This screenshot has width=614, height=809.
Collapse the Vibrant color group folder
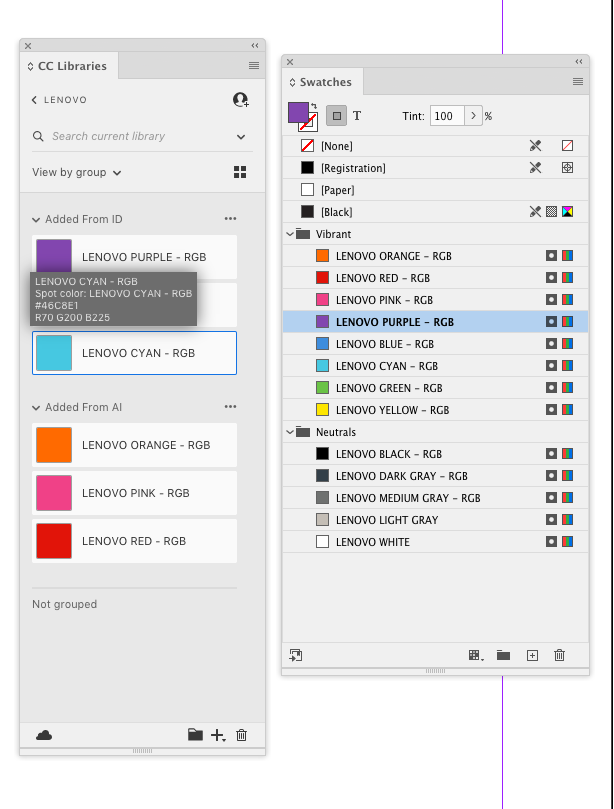(x=291, y=234)
